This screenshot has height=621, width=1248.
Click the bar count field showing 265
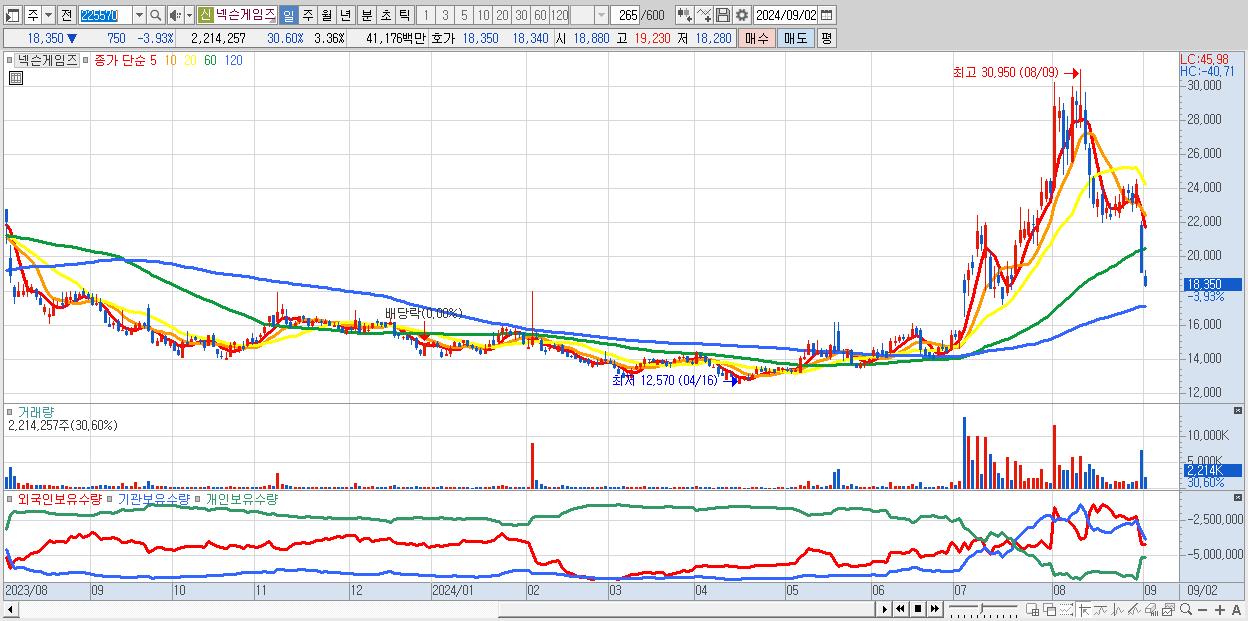(626, 15)
